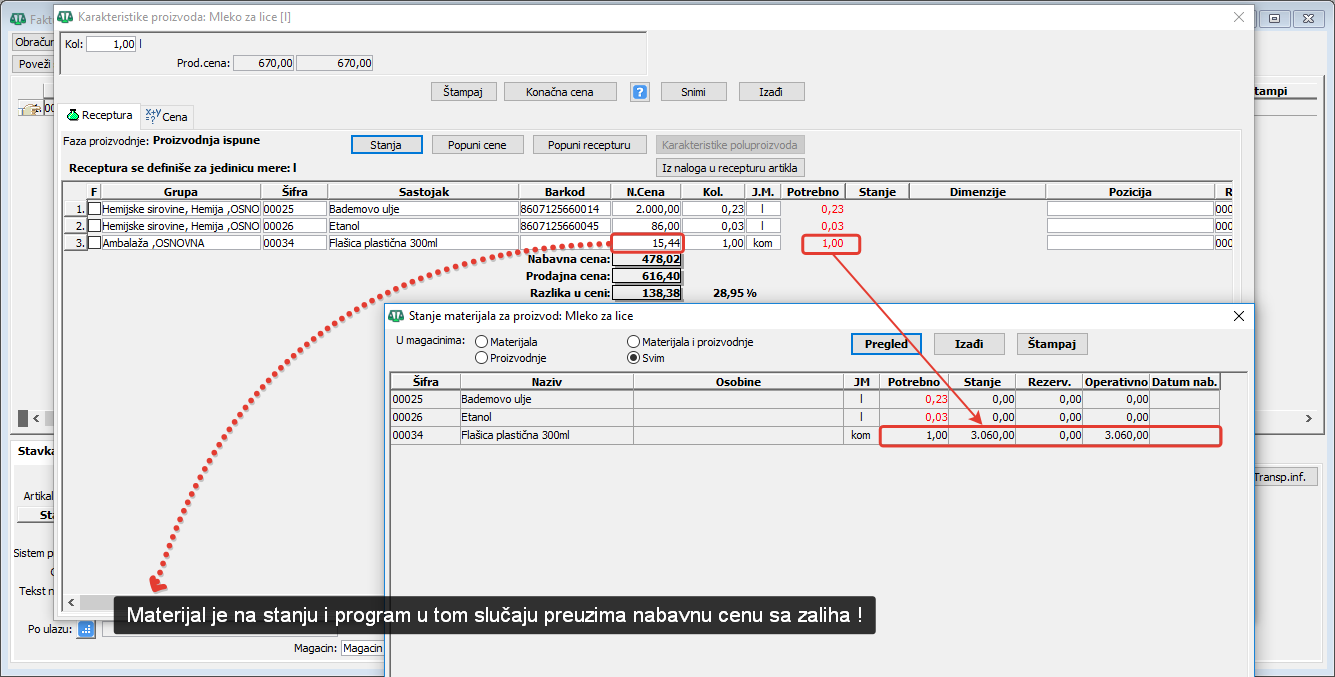Choose the Proizvodnje warehouse radio option
This screenshot has width=1335, height=677.
(x=482, y=358)
